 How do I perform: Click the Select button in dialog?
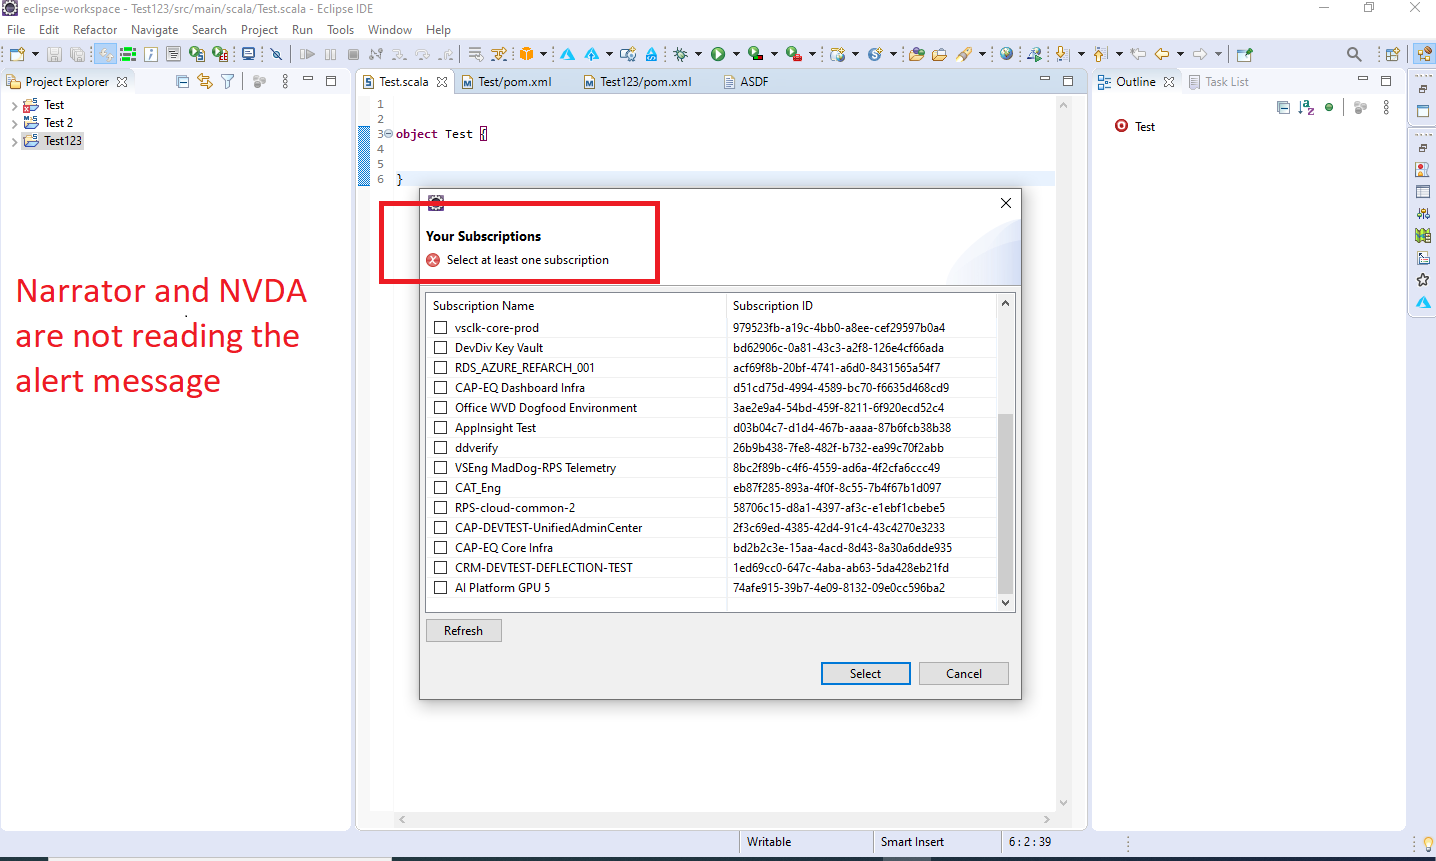point(866,674)
